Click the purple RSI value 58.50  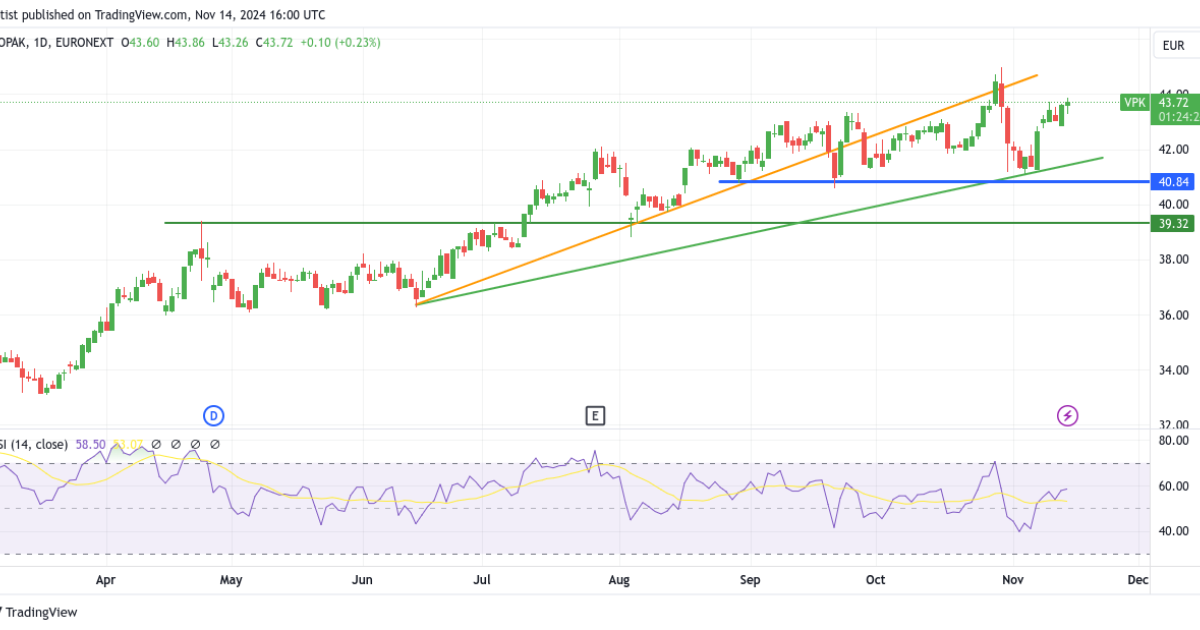(99, 444)
